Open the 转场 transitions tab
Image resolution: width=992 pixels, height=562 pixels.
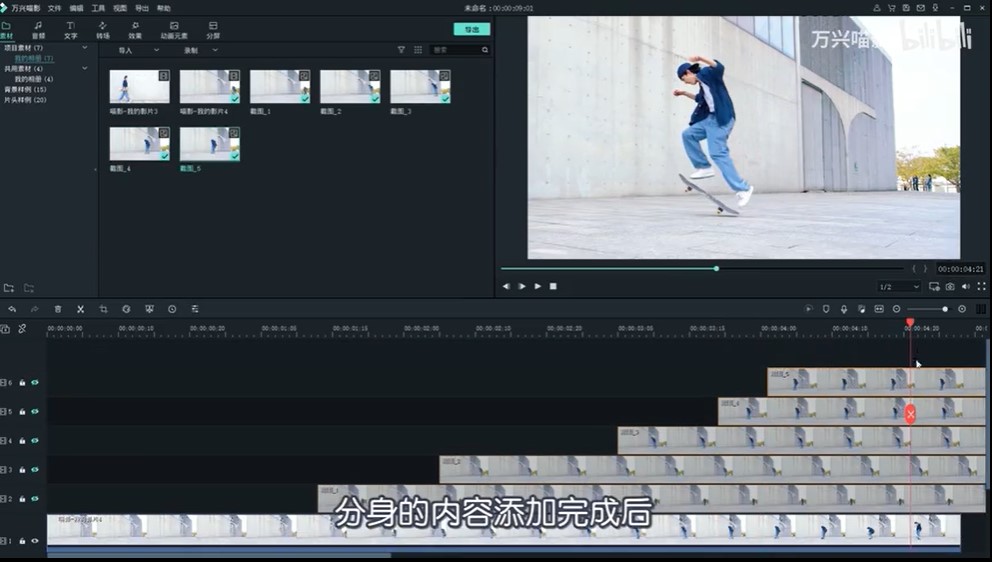(x=102, y=30)
